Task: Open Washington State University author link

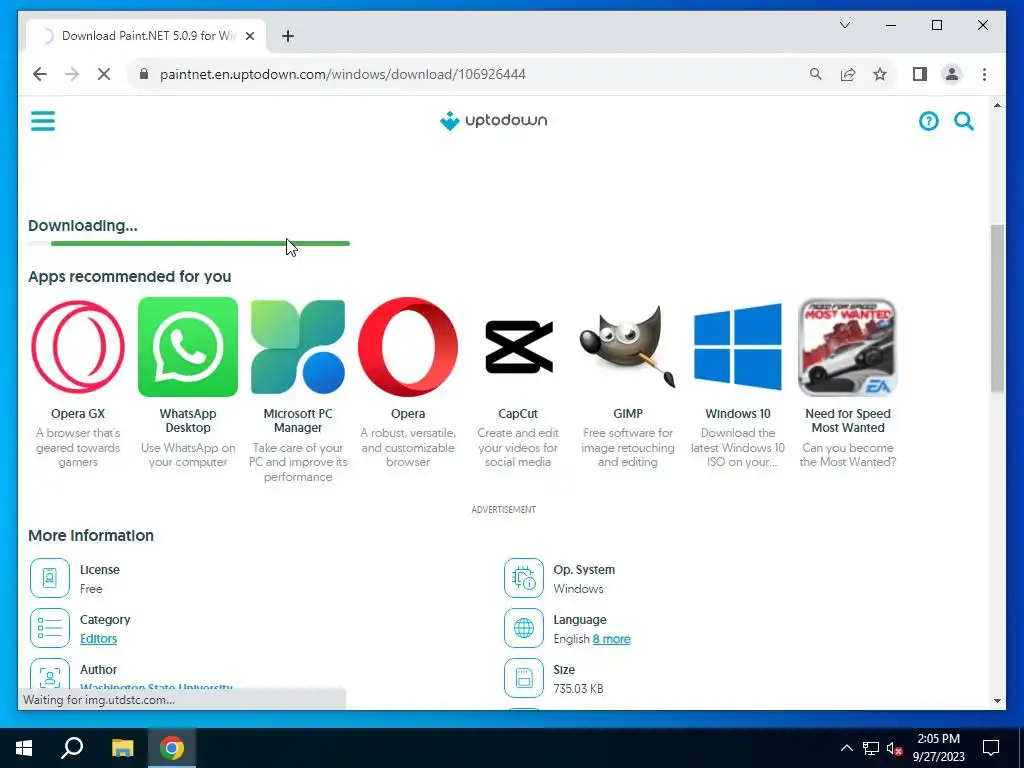Action: (x=157, y=688)
